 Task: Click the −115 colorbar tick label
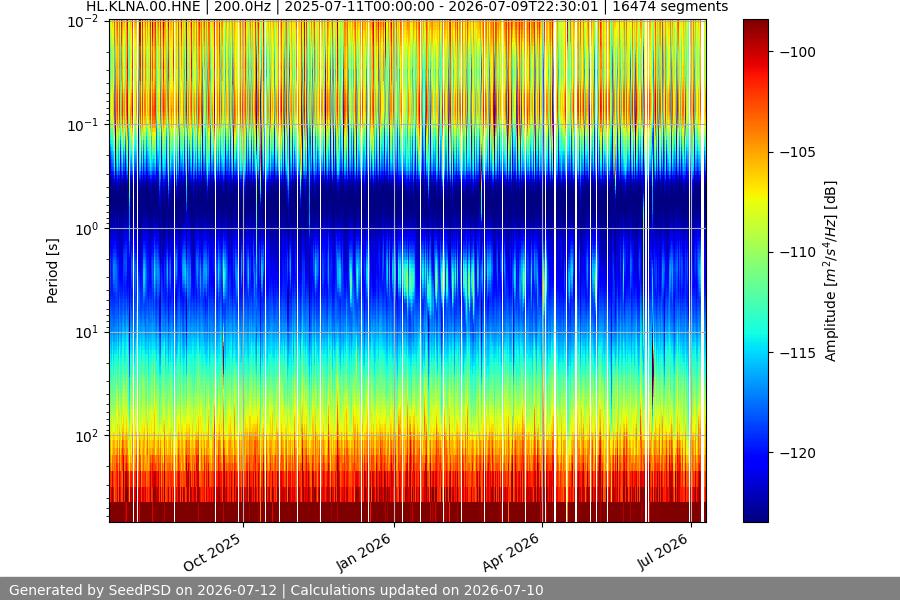coord(798,353)
